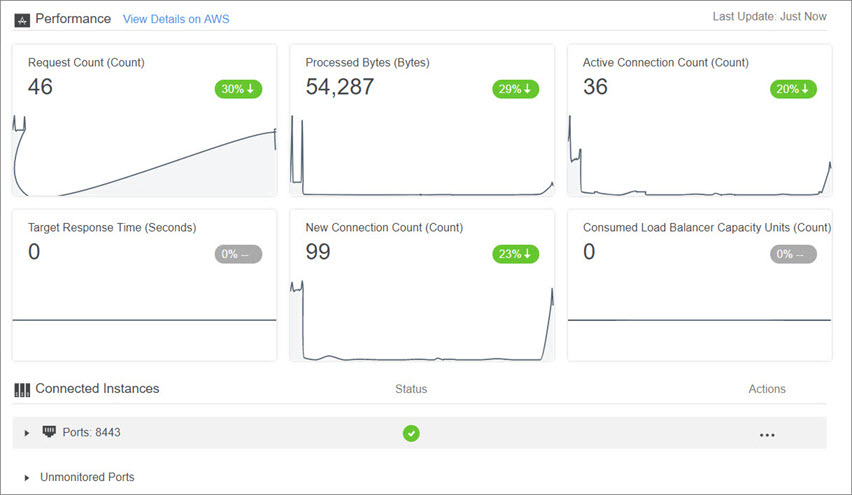Expand the Unmonitored Ports section arrow
The height and width of the screenshot is (495, 852).
tap(27, 477)
